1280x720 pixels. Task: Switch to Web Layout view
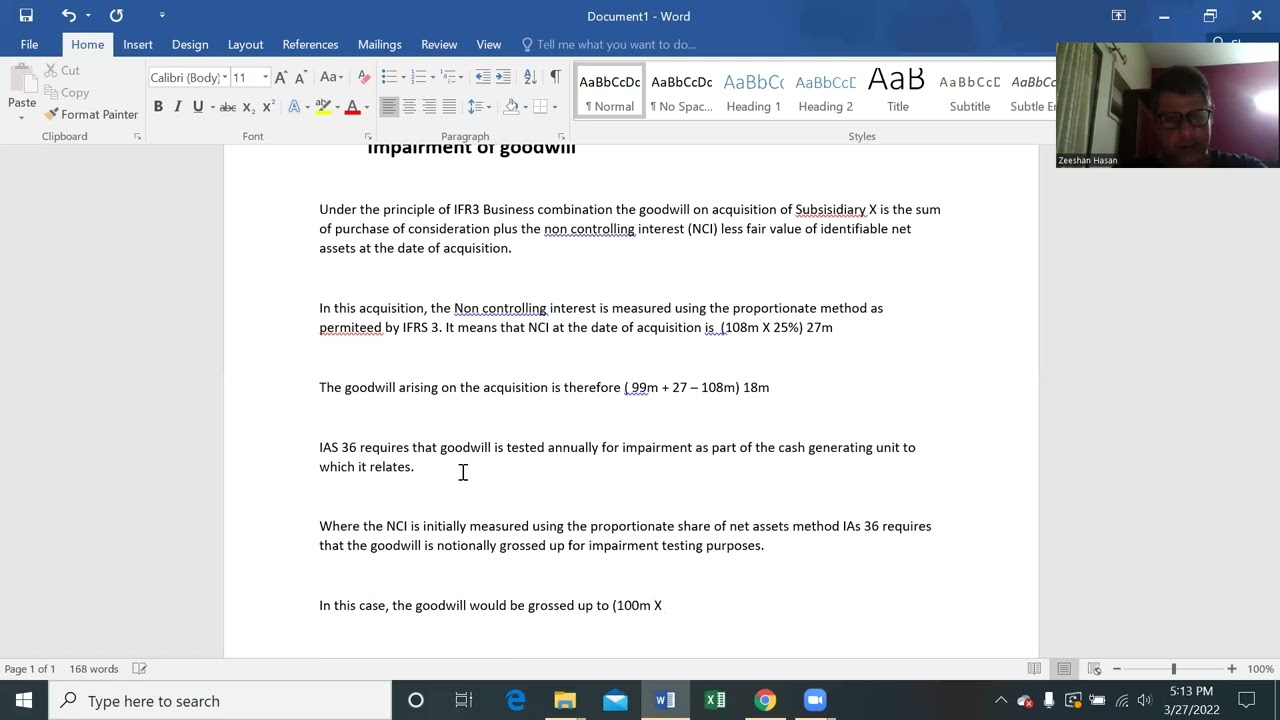[1094, 669]
